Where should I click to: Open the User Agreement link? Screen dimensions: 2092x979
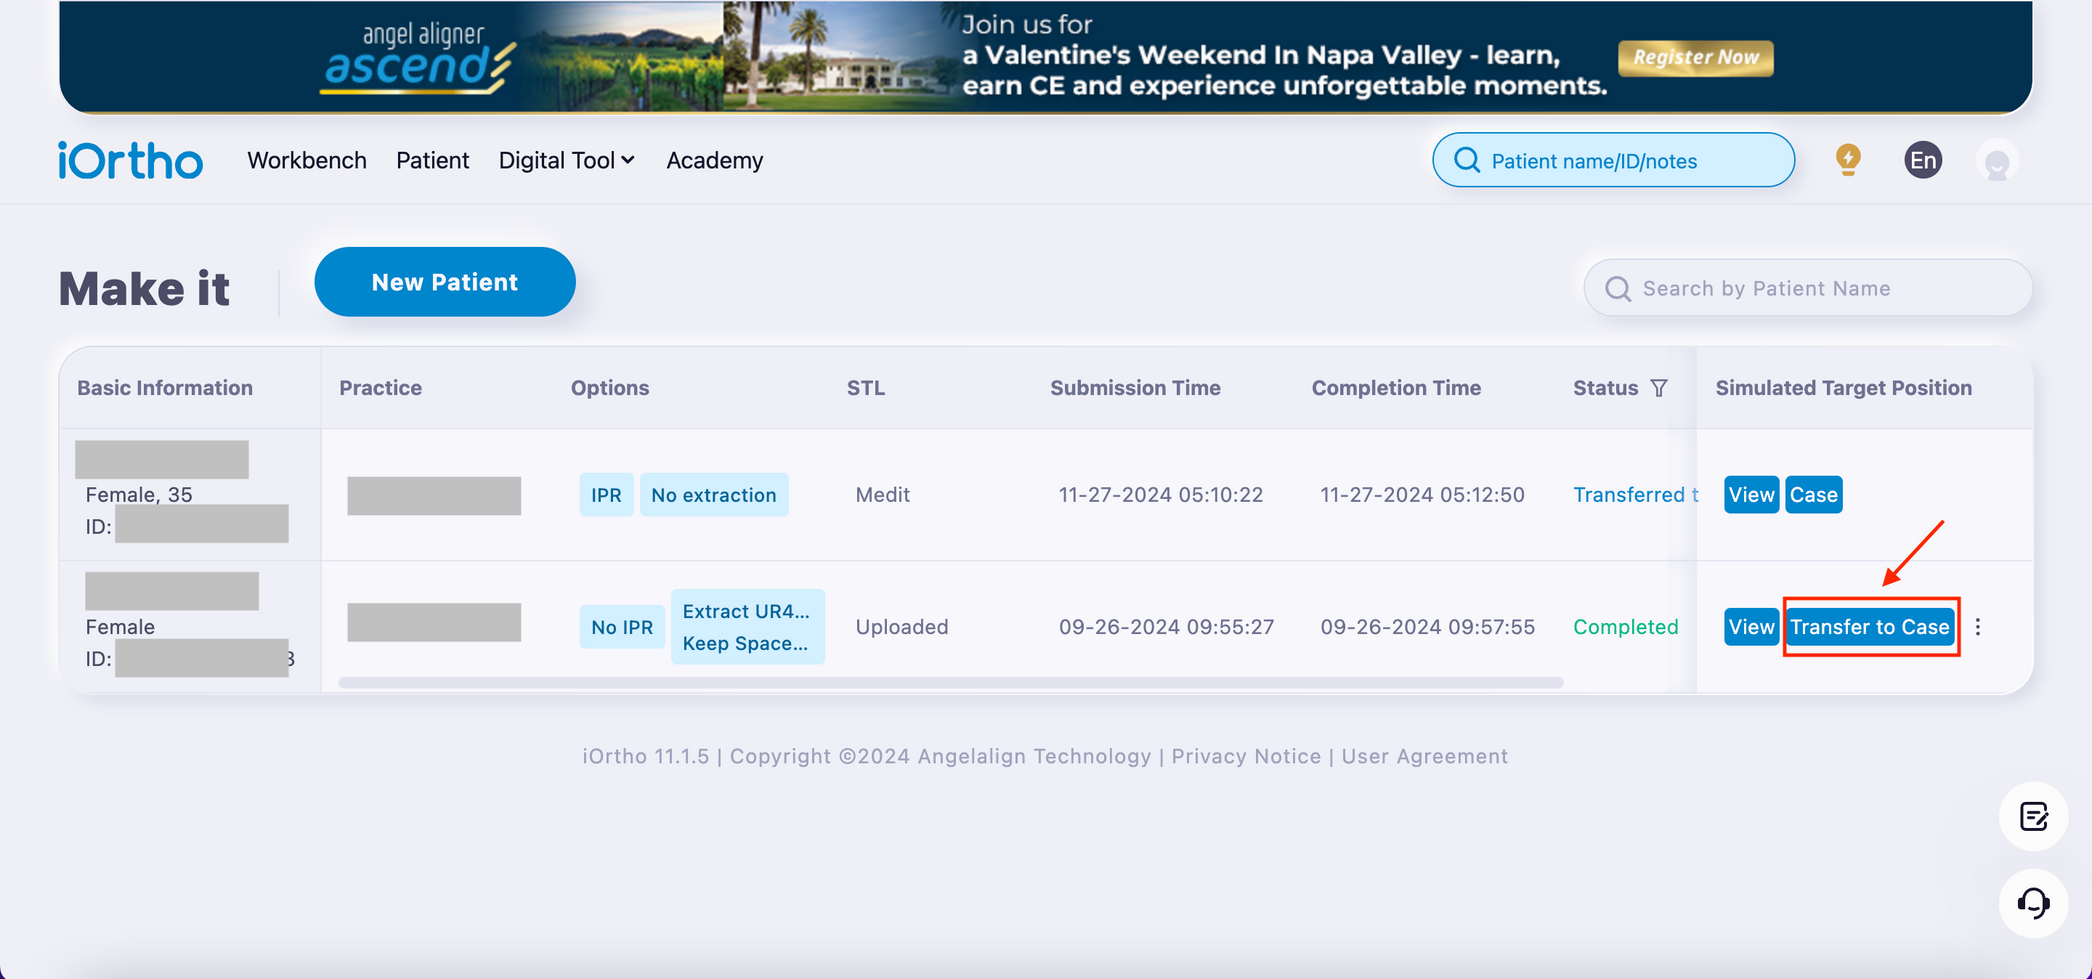pos(1425,757)
